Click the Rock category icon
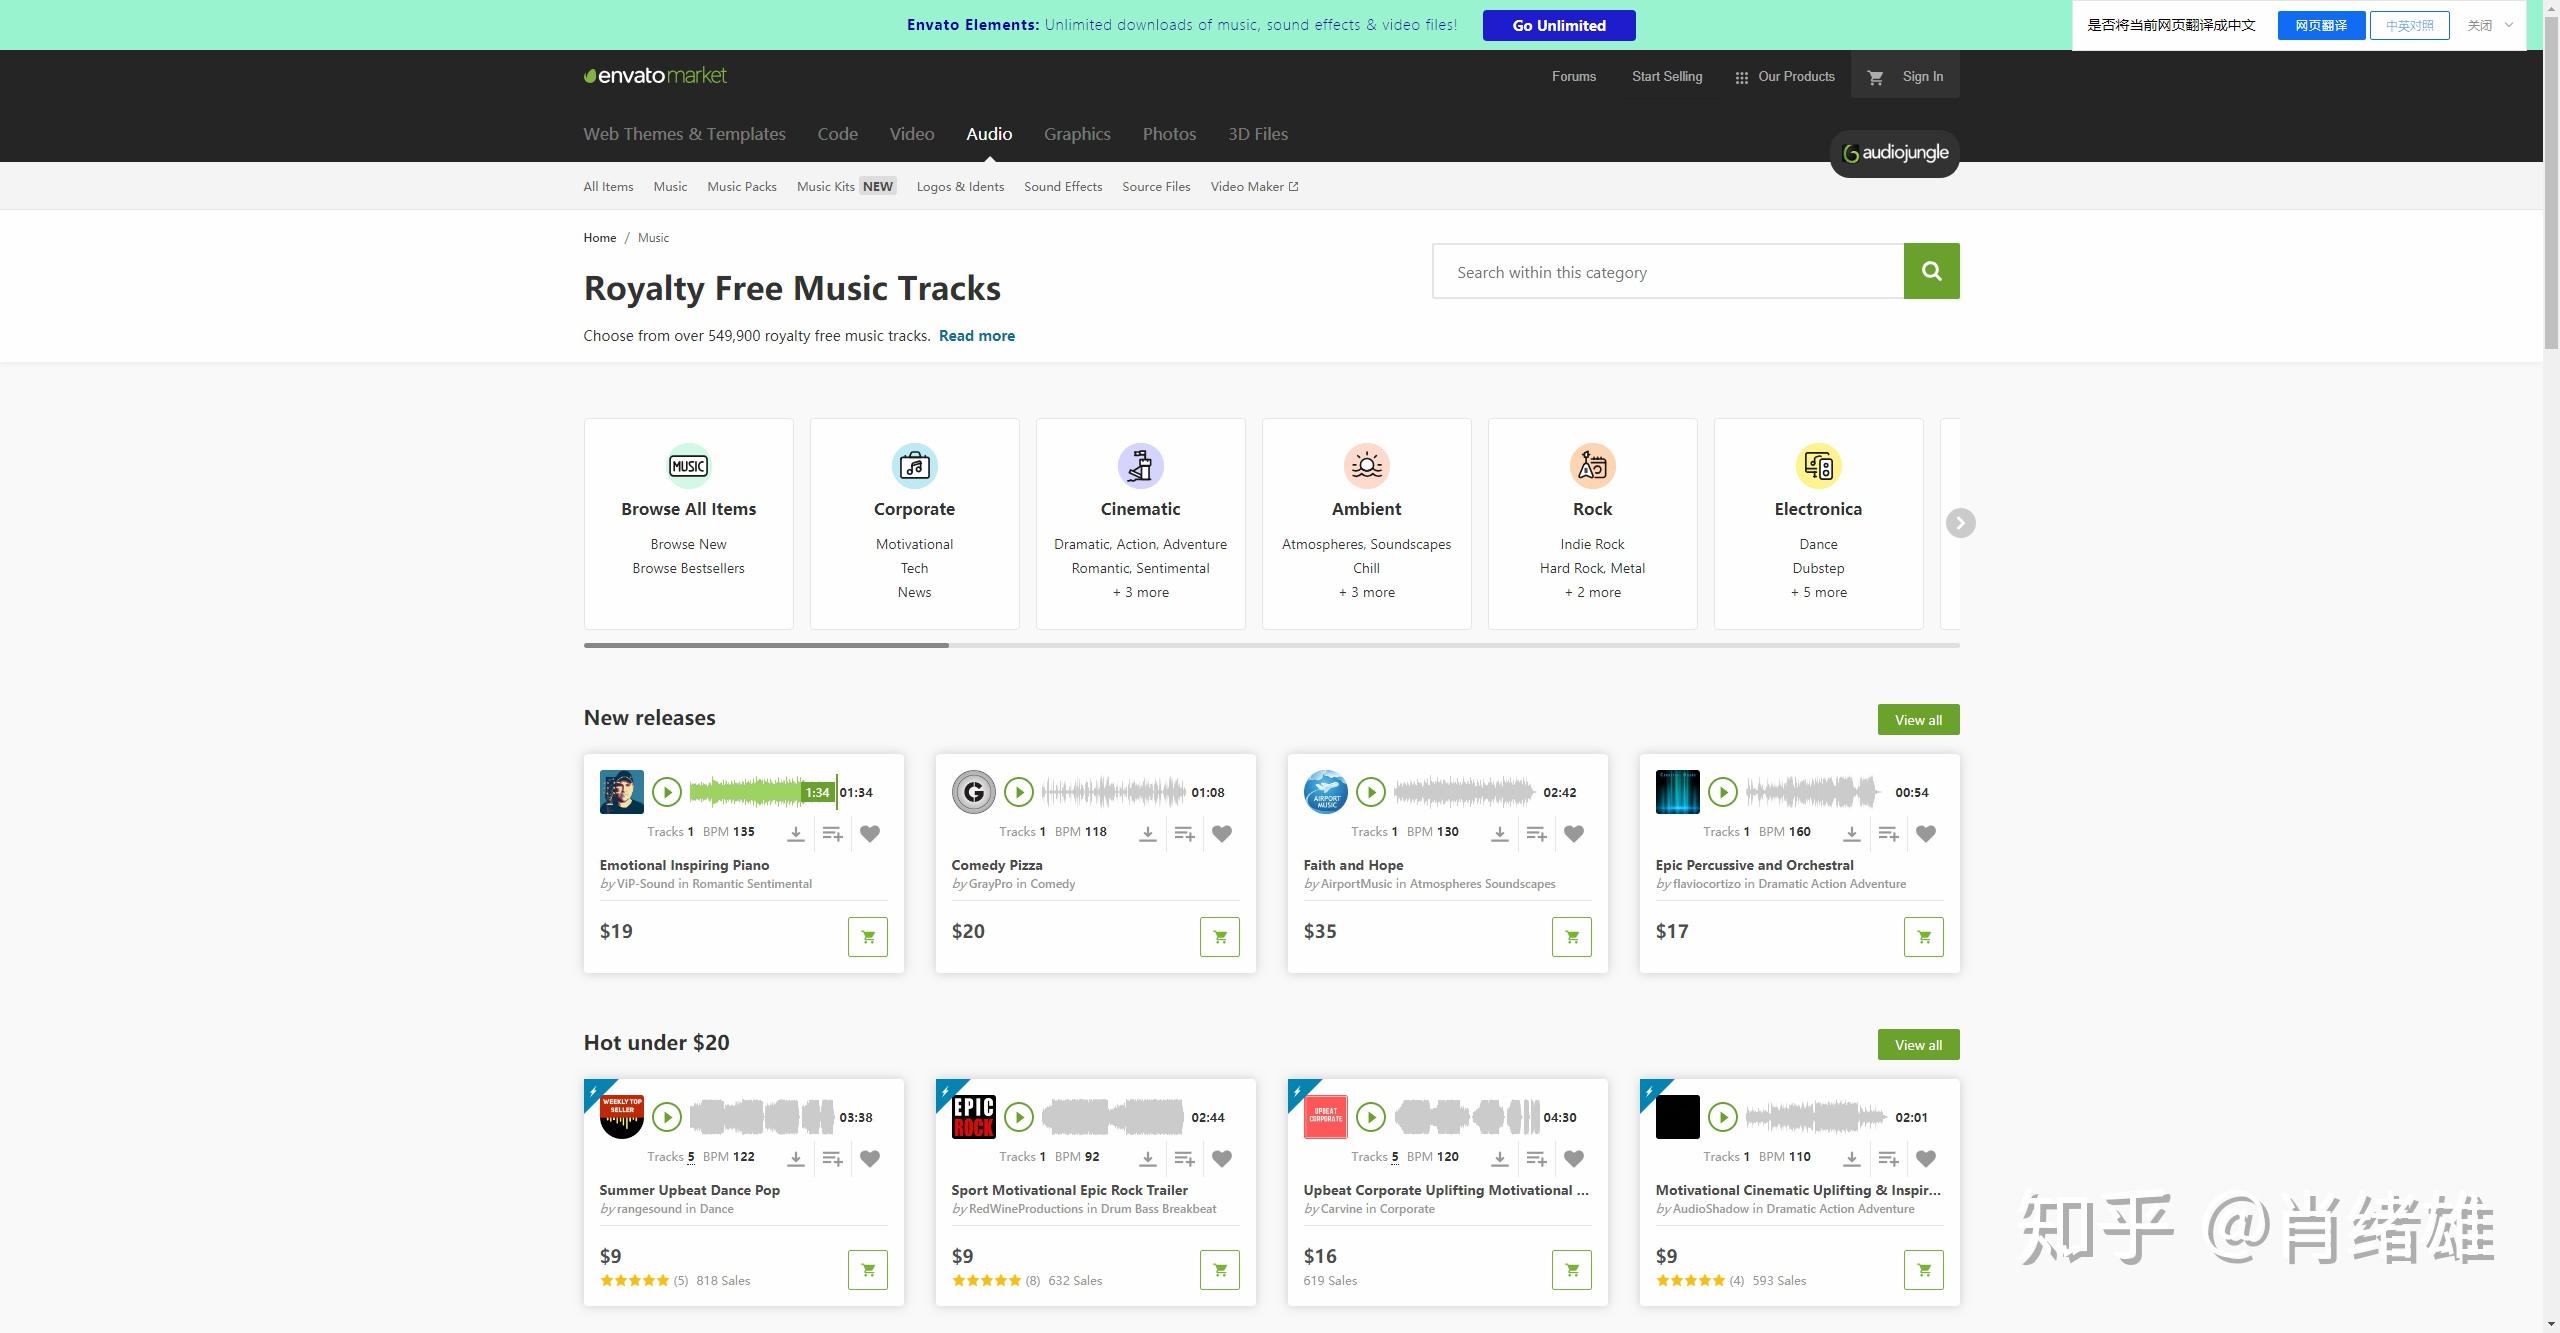2560x1333 pixels. coord(1592,466)
